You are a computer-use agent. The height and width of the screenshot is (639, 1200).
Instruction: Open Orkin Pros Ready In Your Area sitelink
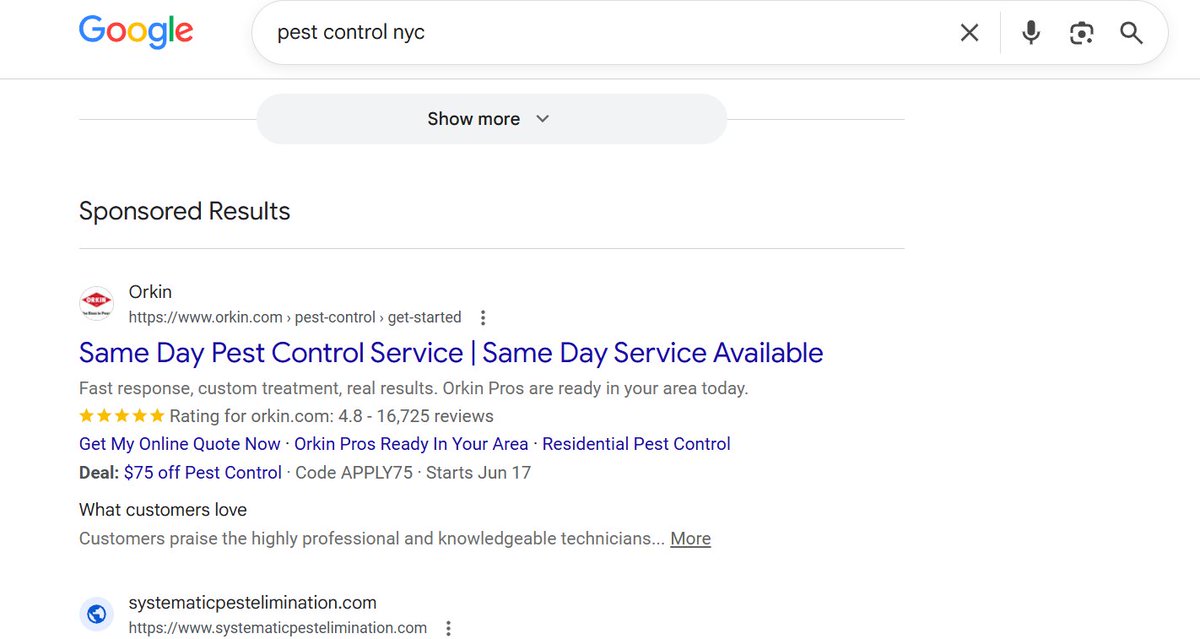coord(411,444)
